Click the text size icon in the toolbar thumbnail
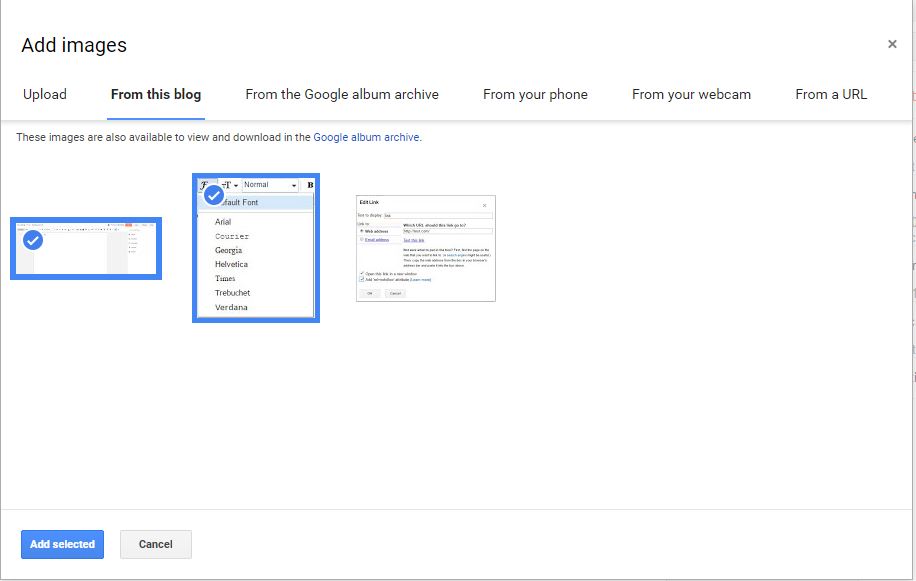The height and width of the screenshot is (581, 916). point(227,184)
